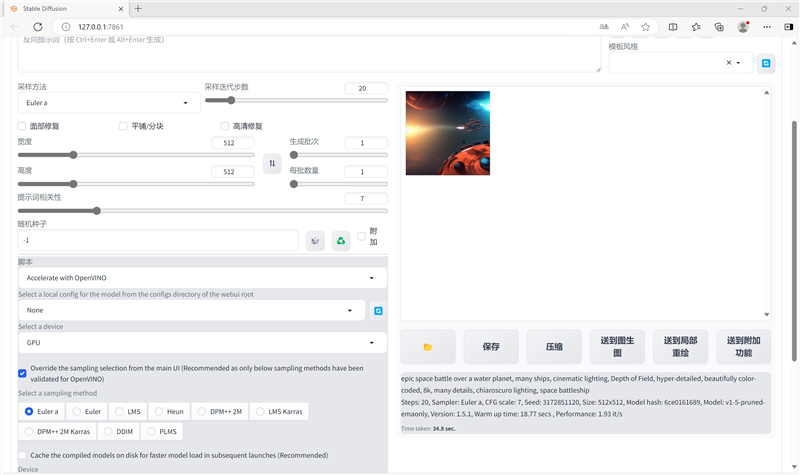Select the PLMS sampling method
This screenshot has height=475, width=800.
point(162,432)
